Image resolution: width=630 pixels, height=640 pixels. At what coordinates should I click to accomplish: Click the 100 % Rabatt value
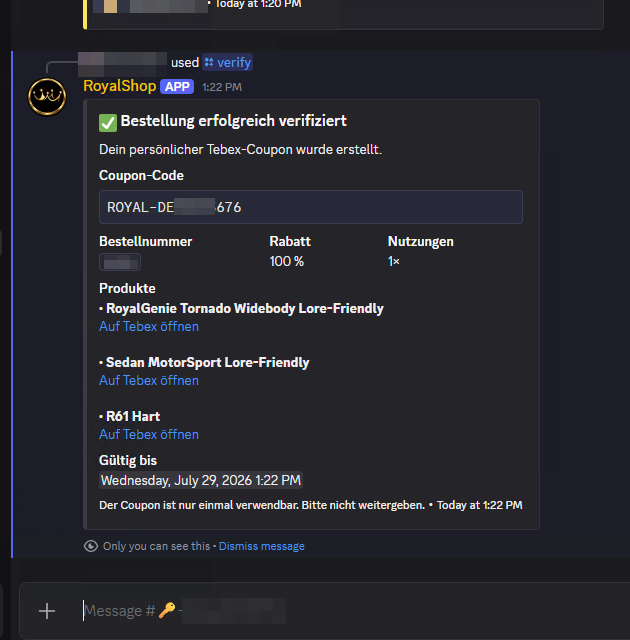pyautogui.click(x=287, y=261)
